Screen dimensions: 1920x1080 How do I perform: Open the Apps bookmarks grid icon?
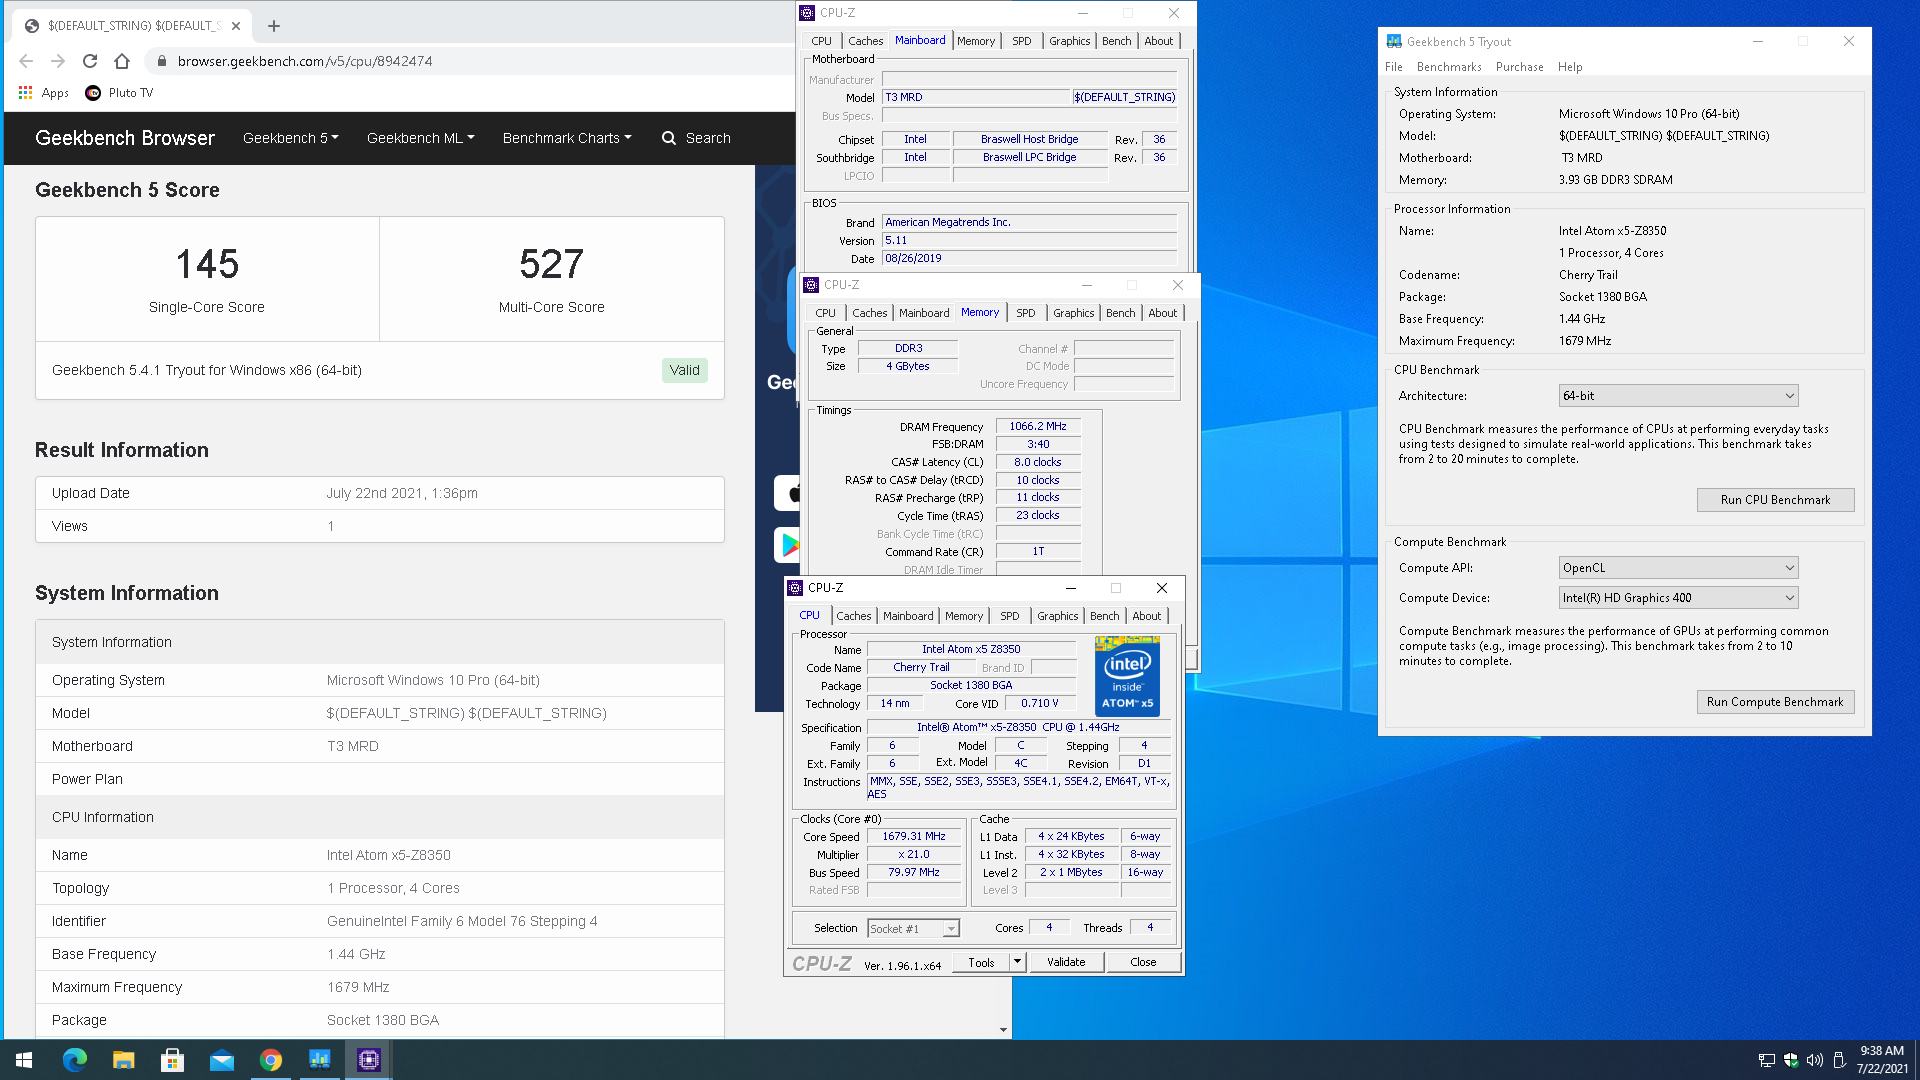coord(26,92)
